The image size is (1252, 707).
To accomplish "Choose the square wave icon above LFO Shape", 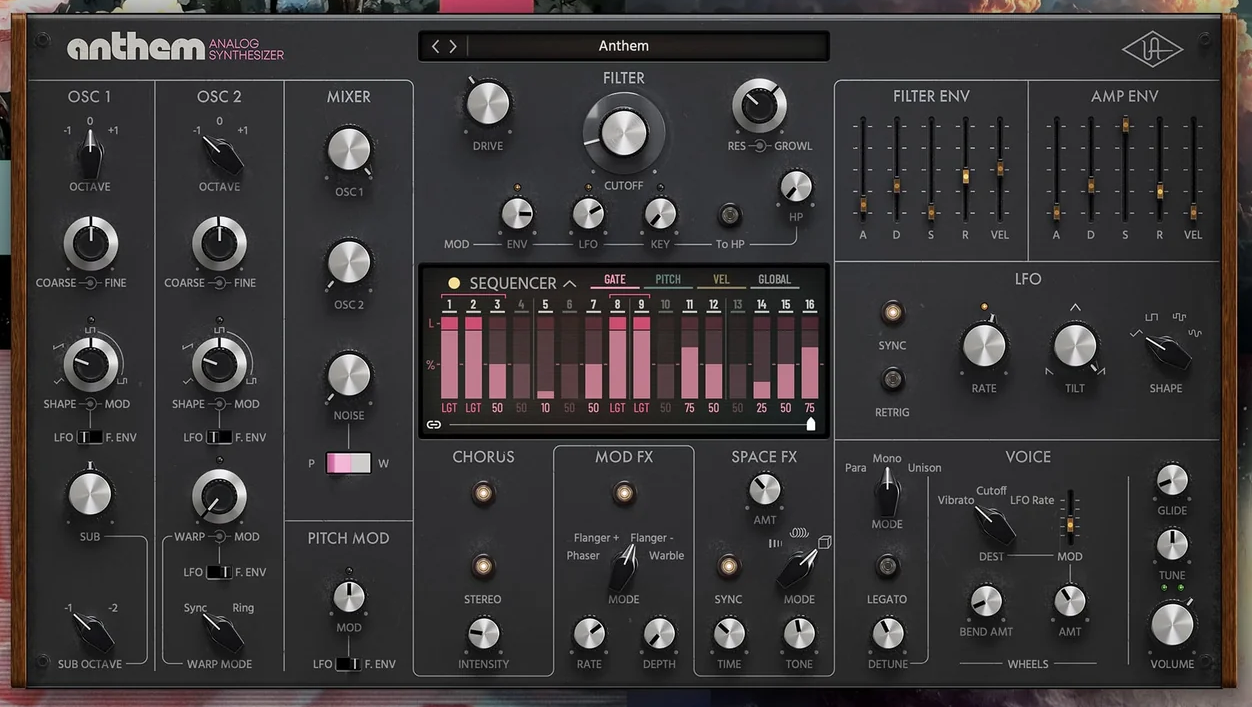I will click(1151, 317).
